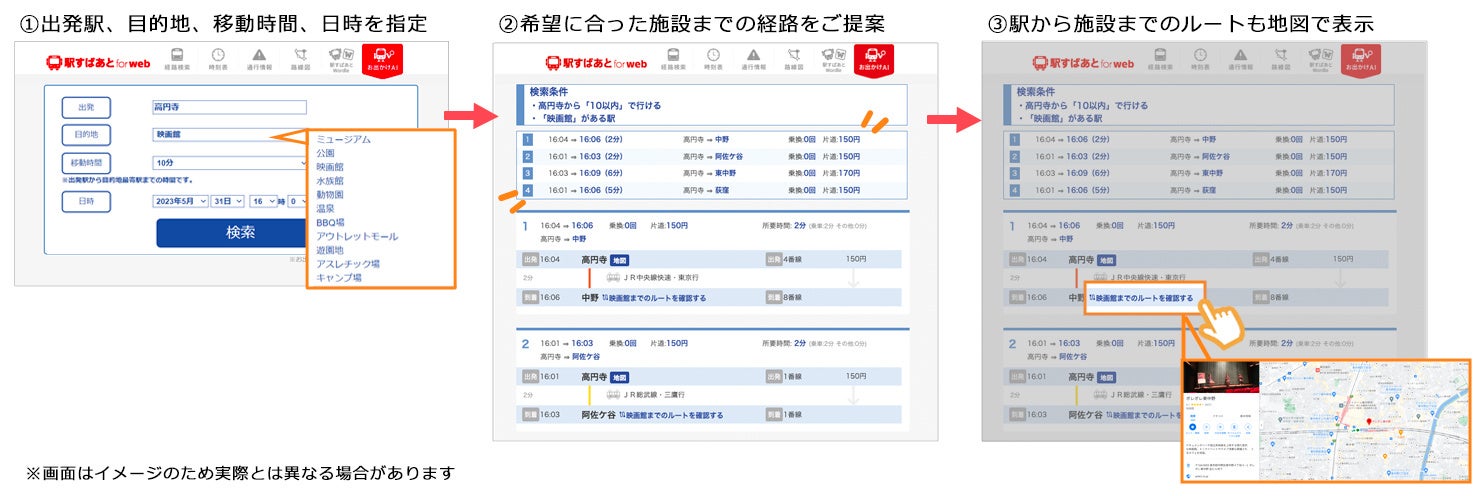
Task: Open 路線図 icon in search form screen
Action: pos(300,60)
